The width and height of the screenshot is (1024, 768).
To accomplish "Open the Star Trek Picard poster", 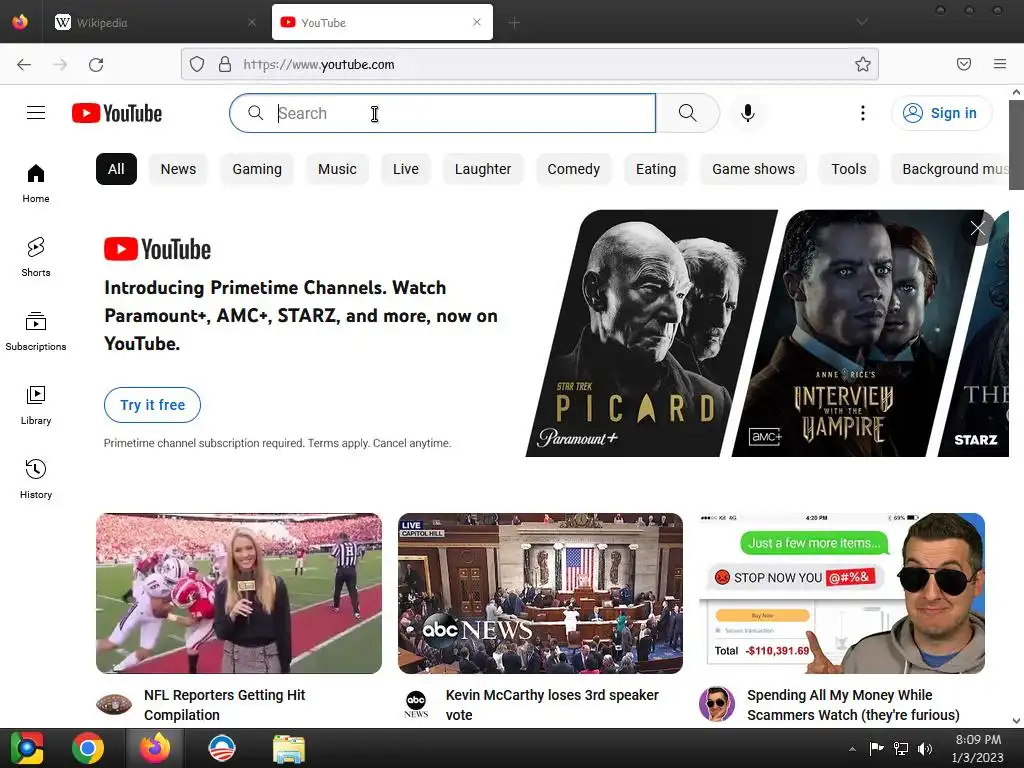I will point(651,333).
